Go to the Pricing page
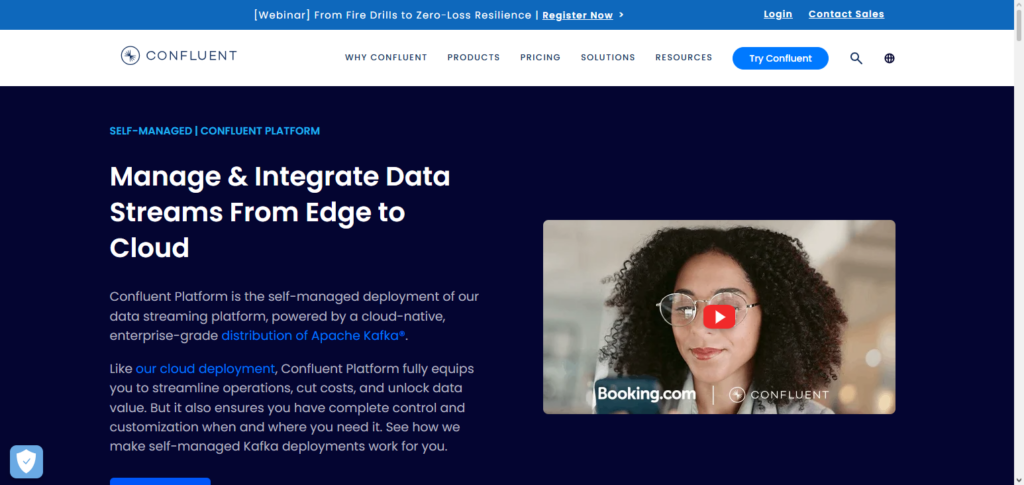This screenshot has height=485, width=1024. coord(540,57)
